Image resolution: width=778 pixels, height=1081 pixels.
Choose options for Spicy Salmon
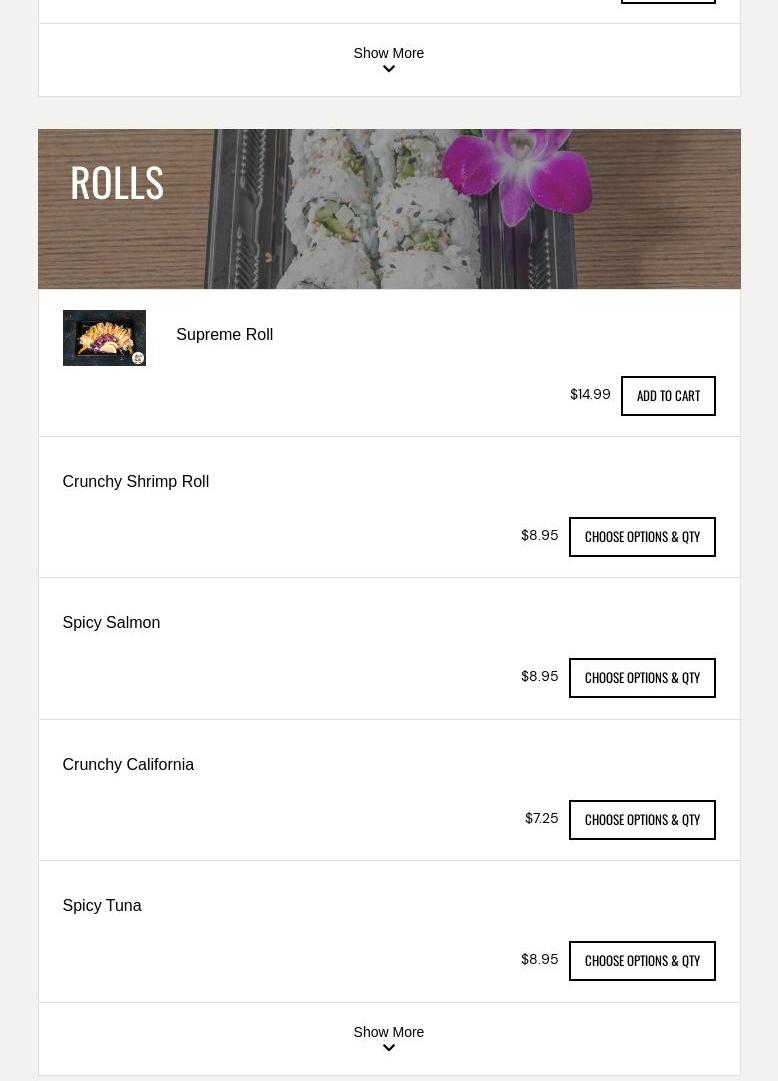click(641, 678)
